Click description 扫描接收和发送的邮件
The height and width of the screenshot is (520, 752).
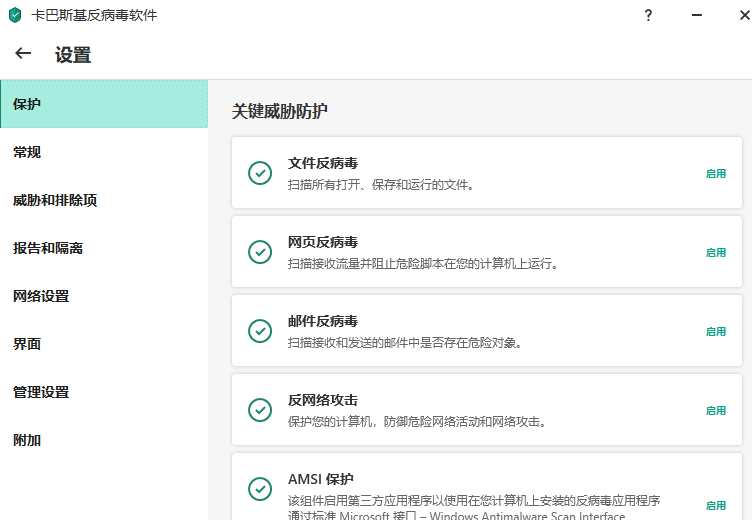pos(405,343)
